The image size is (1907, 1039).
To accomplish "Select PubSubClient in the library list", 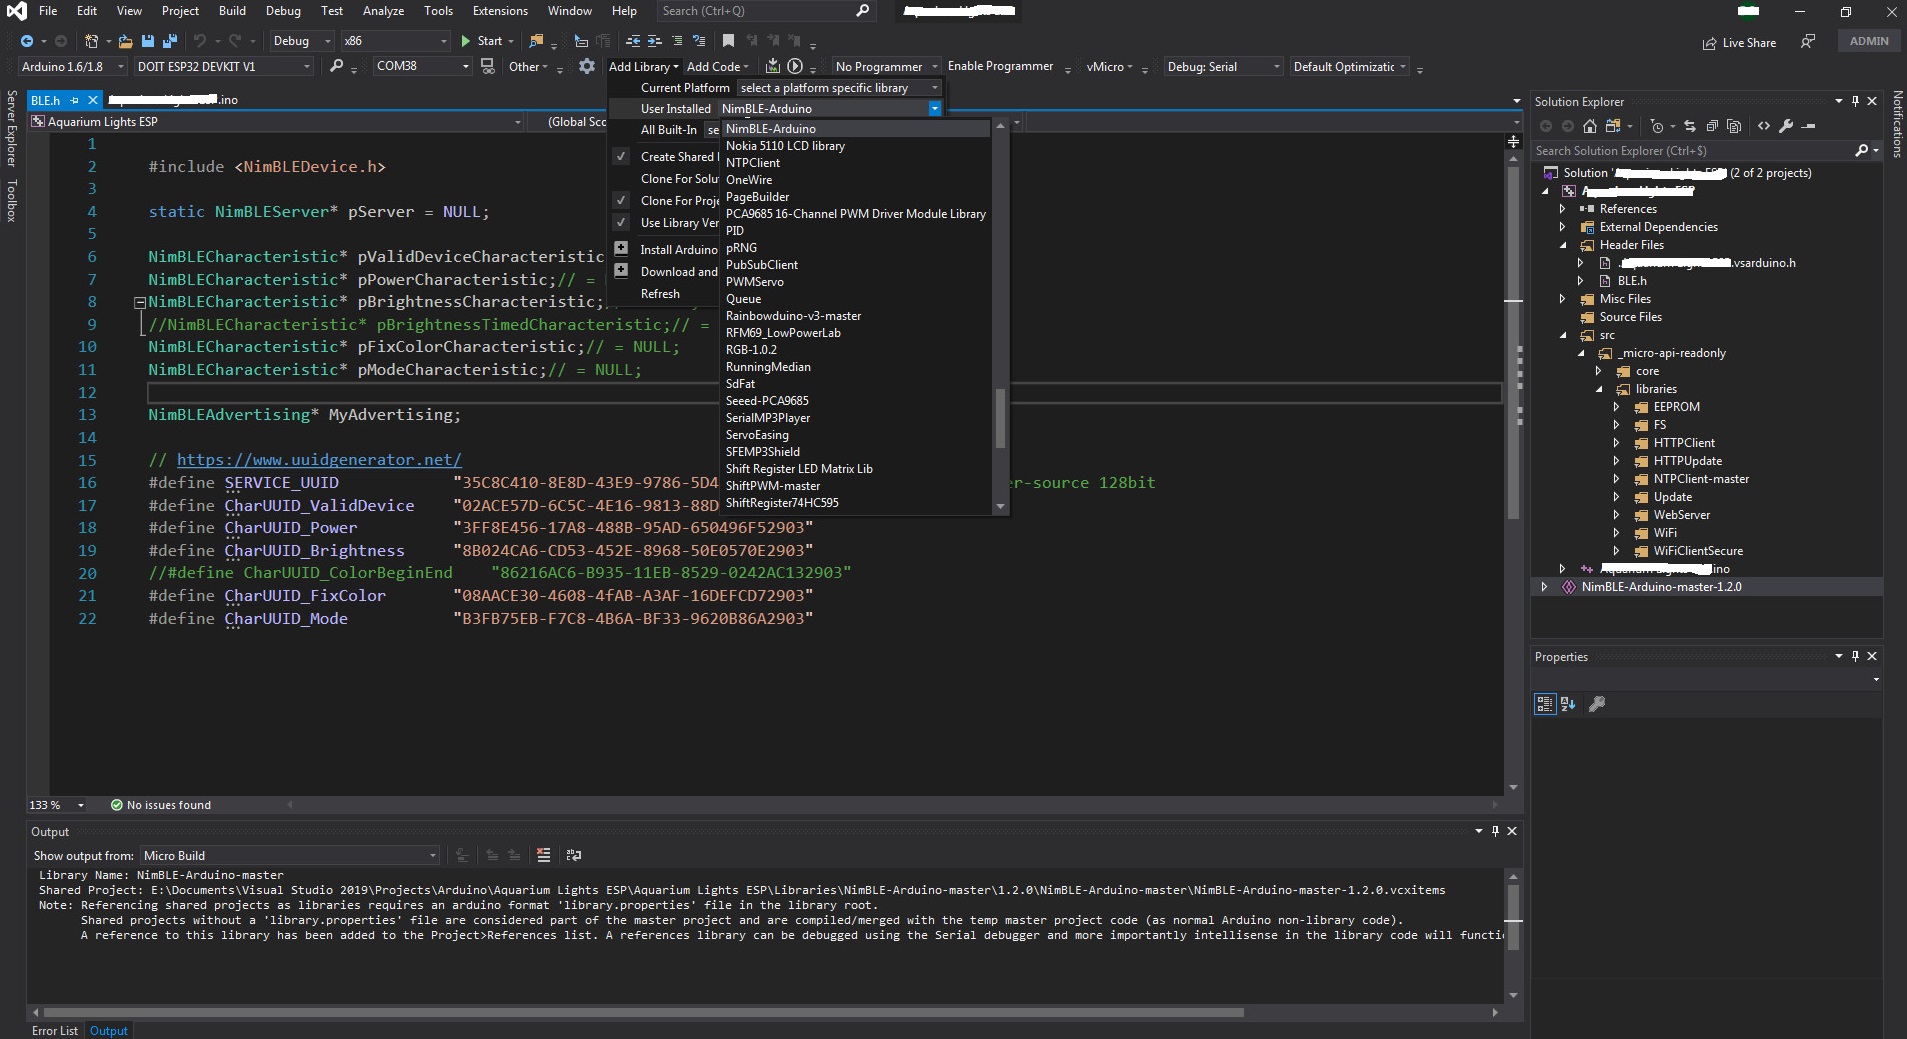I will click(761, 265).
